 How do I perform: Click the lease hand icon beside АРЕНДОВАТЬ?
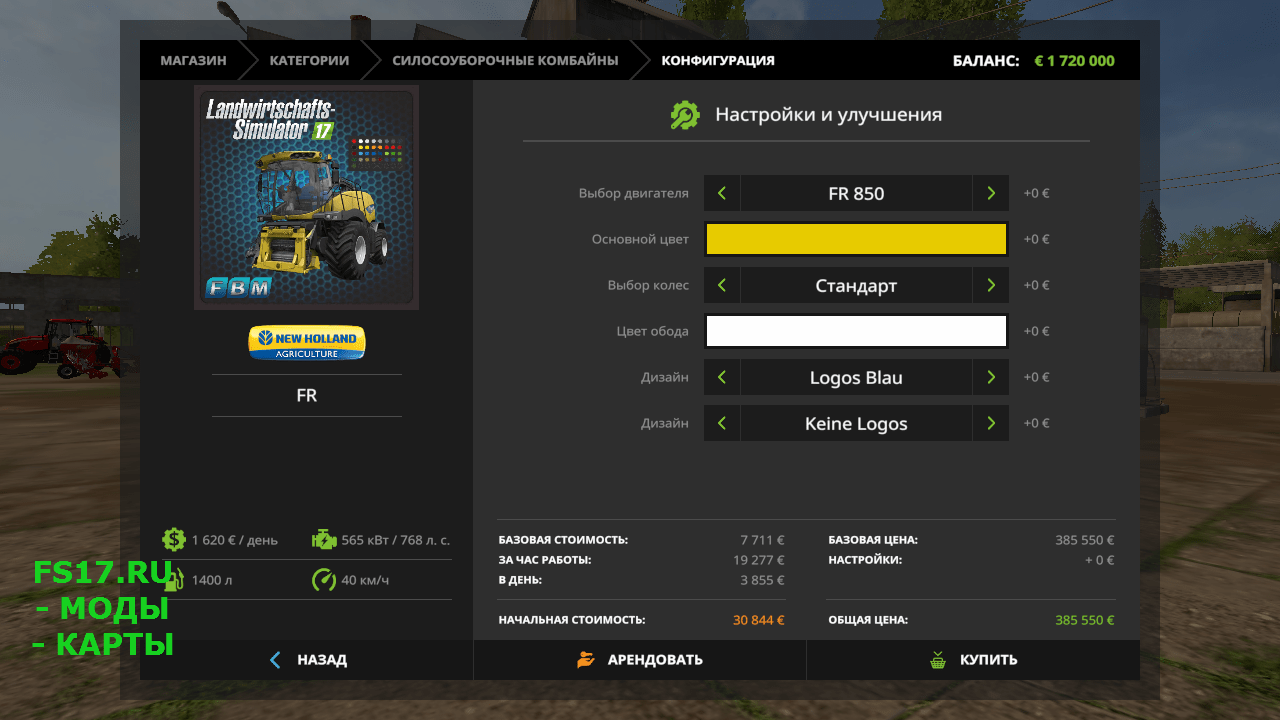[x=586, y=660]
